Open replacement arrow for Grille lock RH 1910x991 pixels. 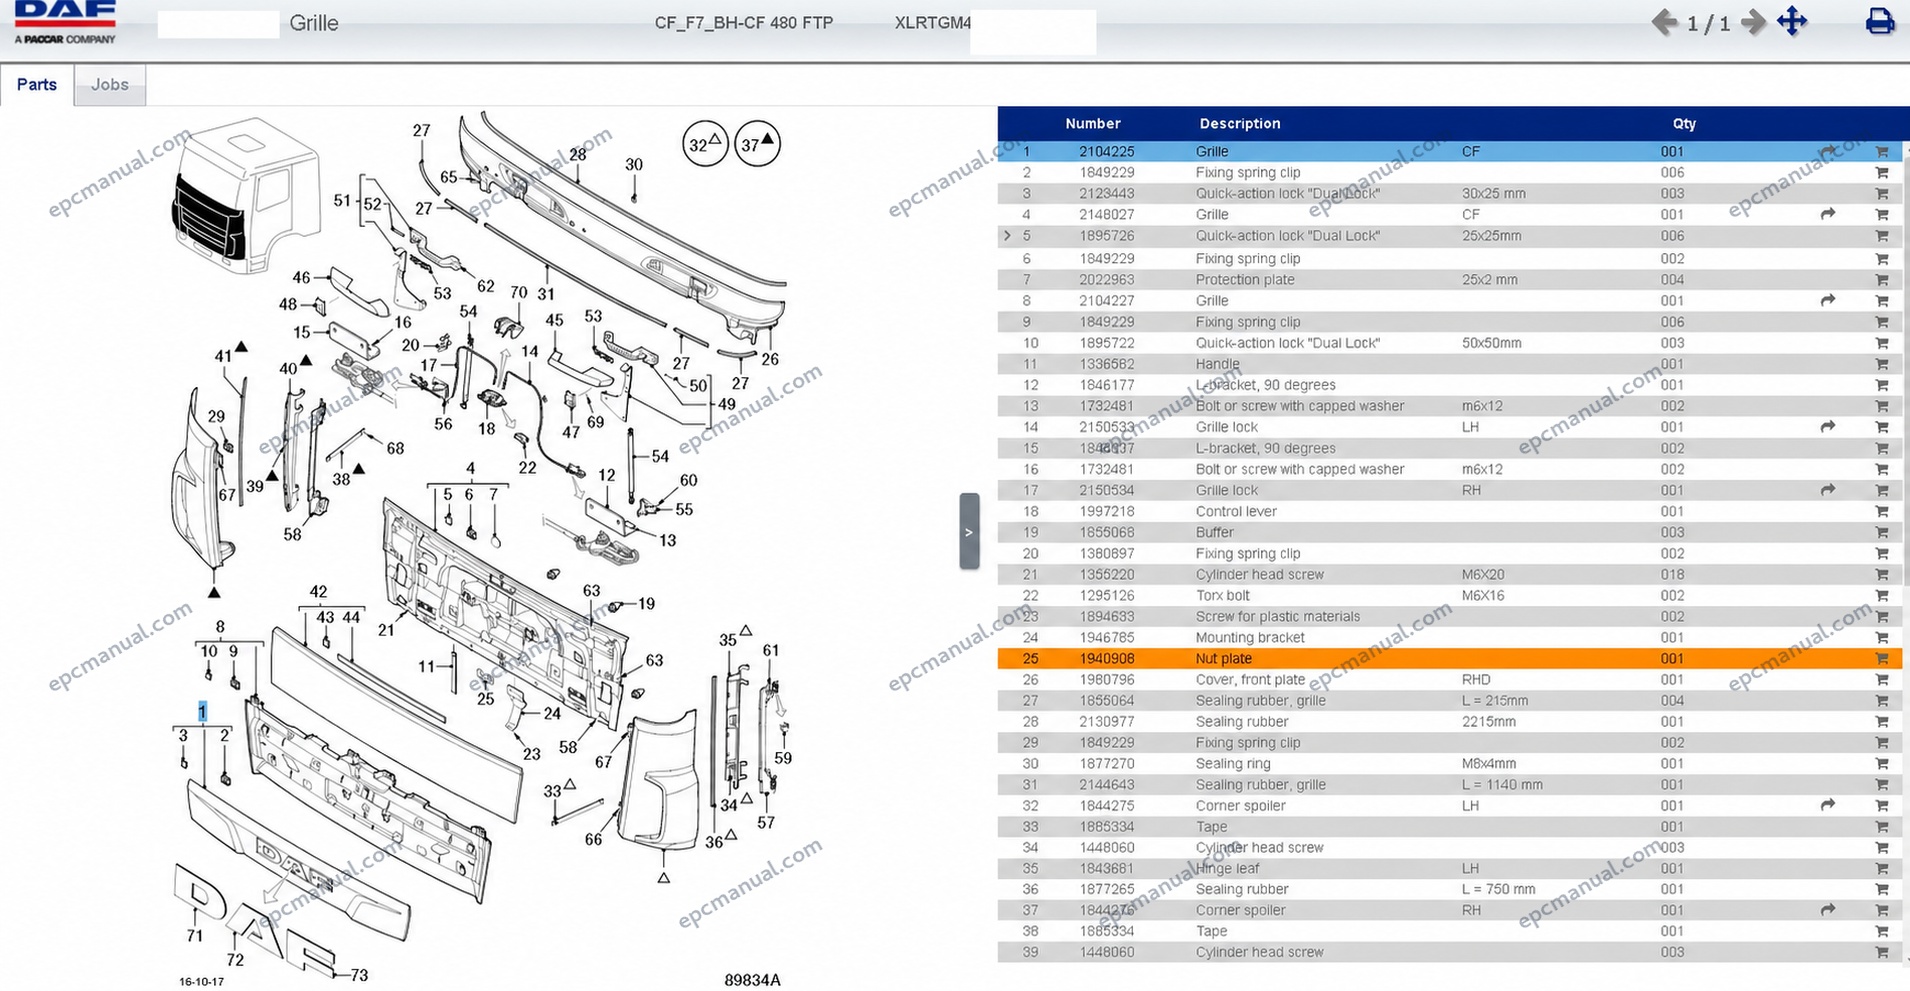[1828, 490]
